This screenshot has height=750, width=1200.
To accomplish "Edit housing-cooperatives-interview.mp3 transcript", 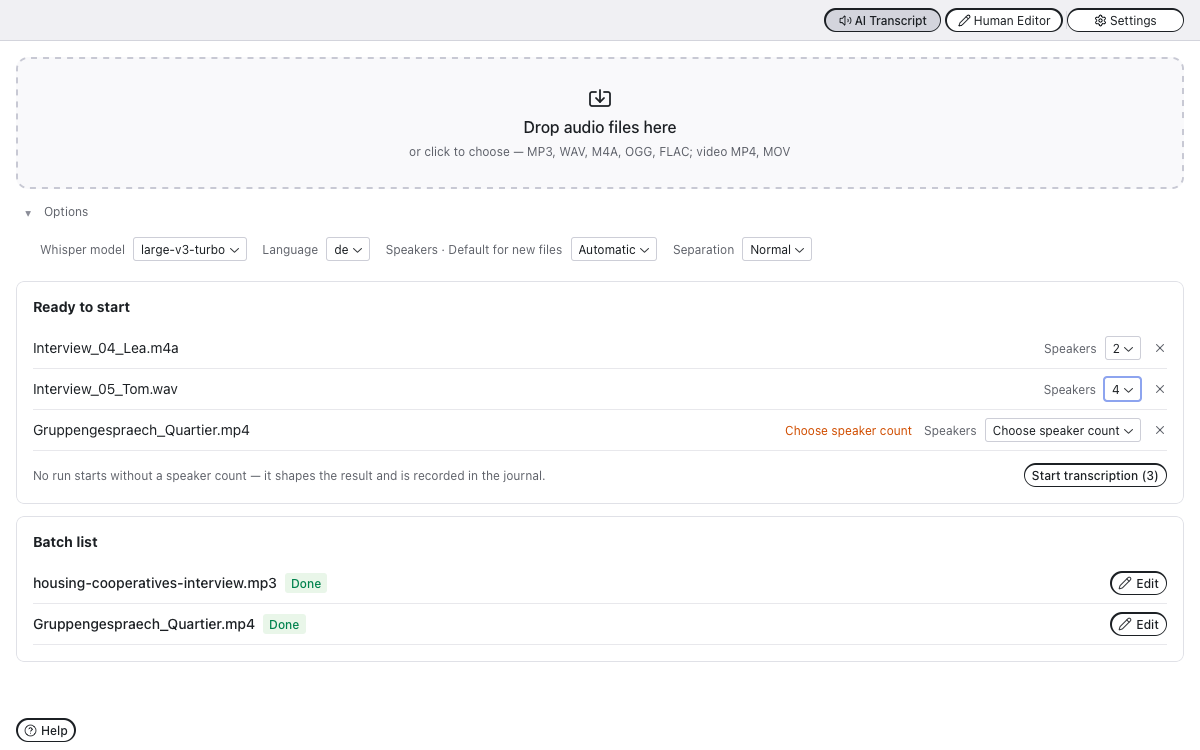I will point(1138,583).
